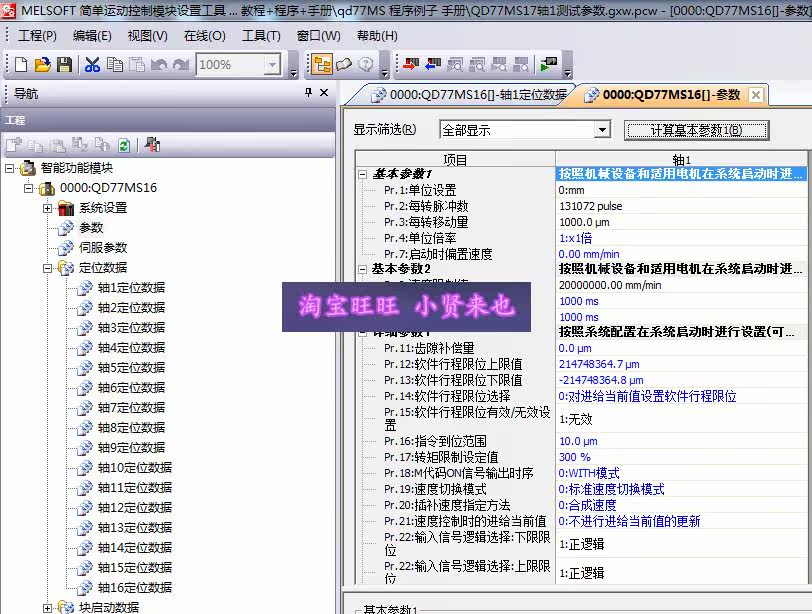The width and height of the screenshot is (812, 614).
Task: Select 参数 in the navigation tree
Action: click(x=91, y=228)
